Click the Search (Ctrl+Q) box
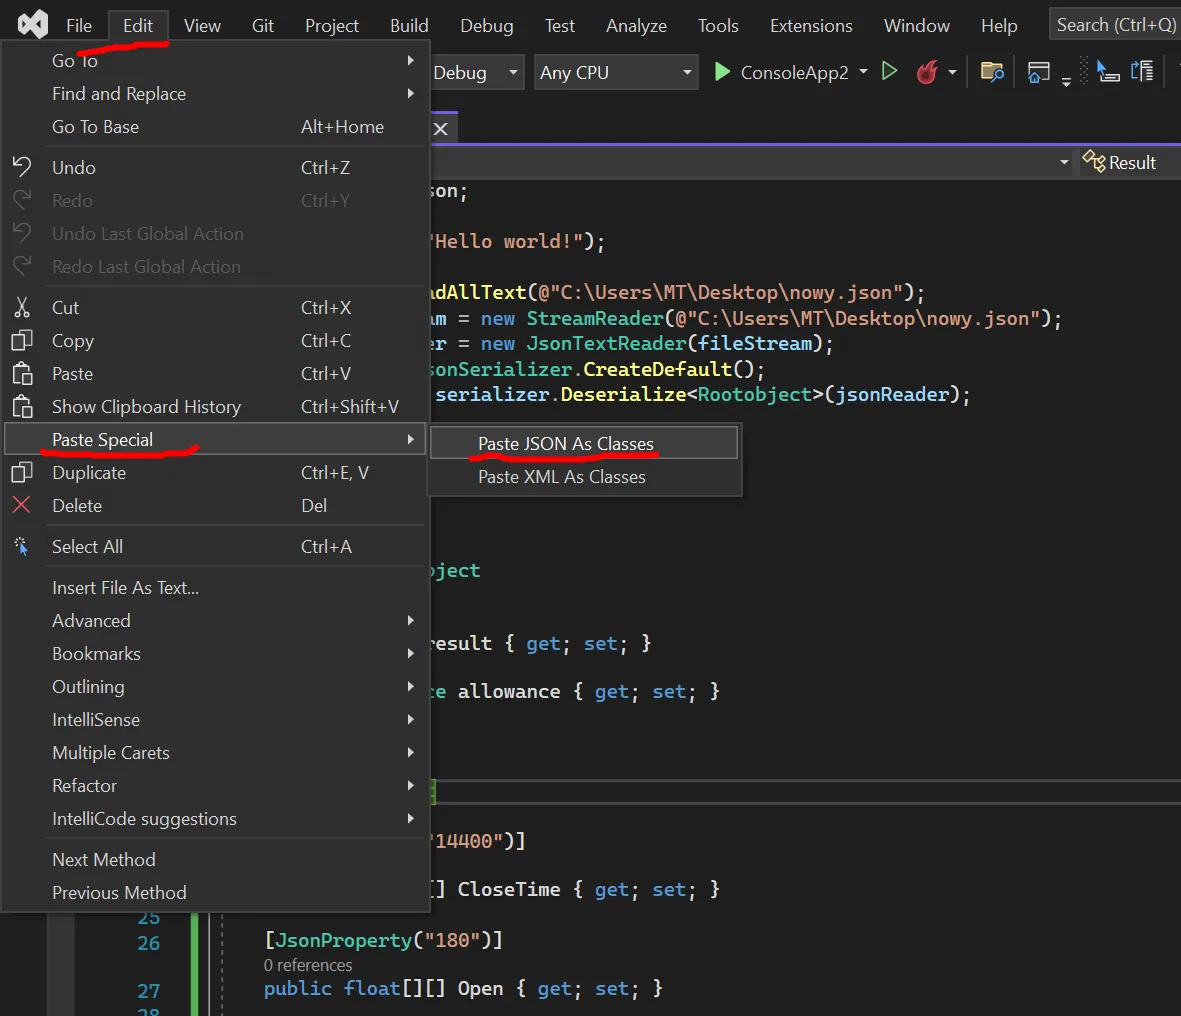 [x=1115, y=25]
